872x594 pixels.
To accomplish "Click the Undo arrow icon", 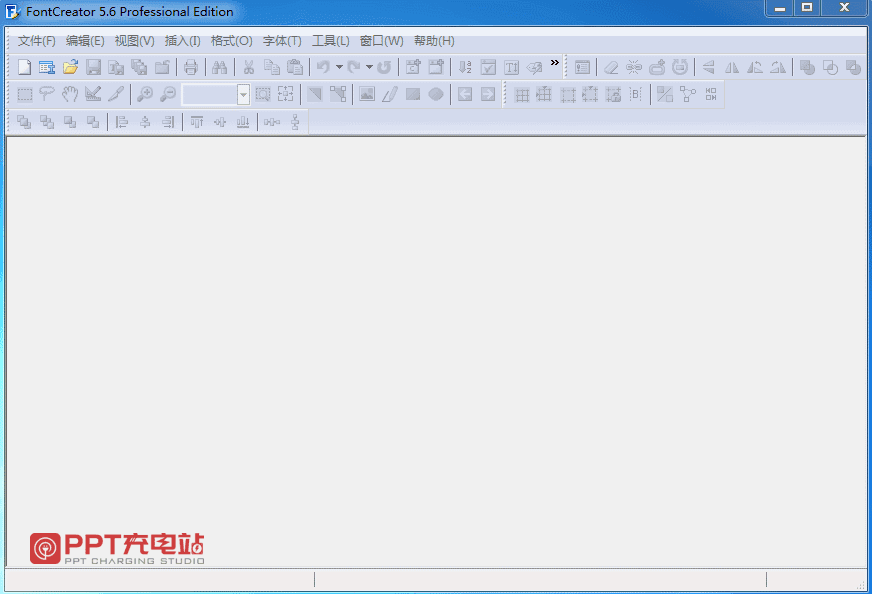I will point(323,67).
